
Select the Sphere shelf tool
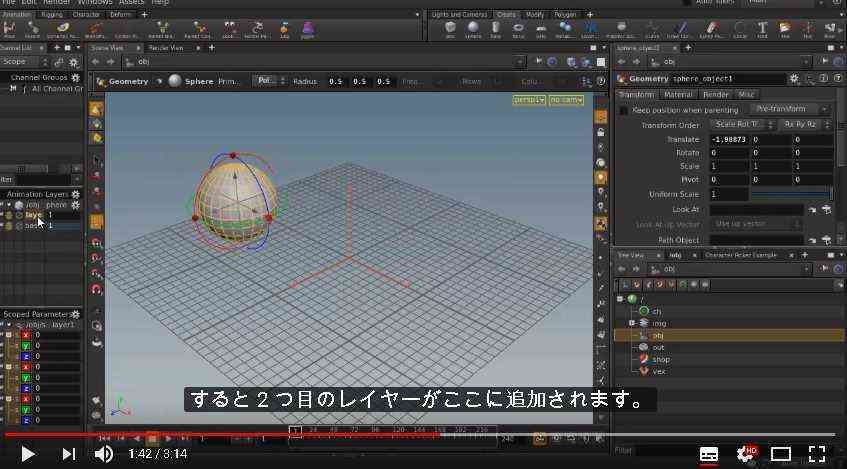click(473, 29)
